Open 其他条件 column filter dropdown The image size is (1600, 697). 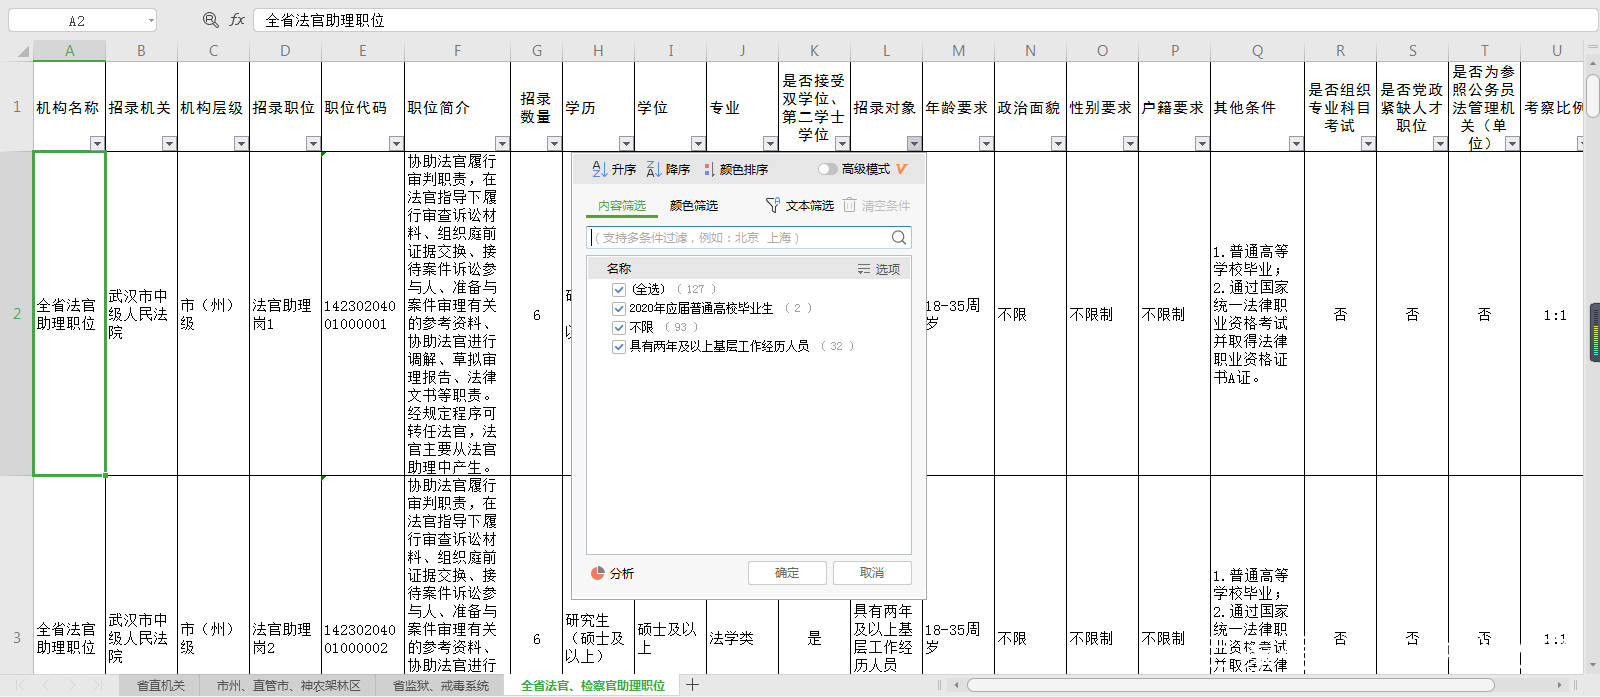pos(1296,143)
